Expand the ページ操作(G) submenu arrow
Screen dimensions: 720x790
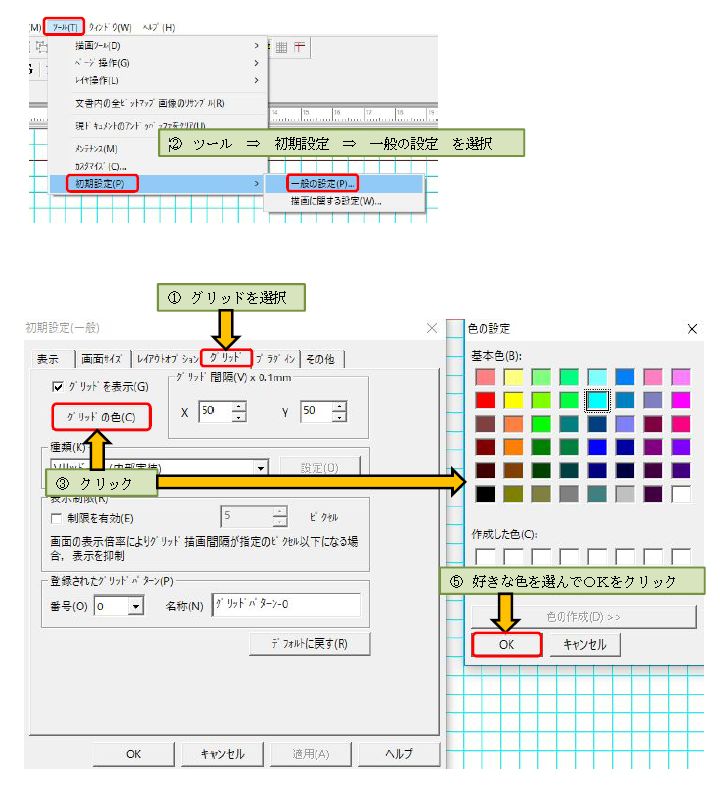pyautogui.click(x=256, y=63)
